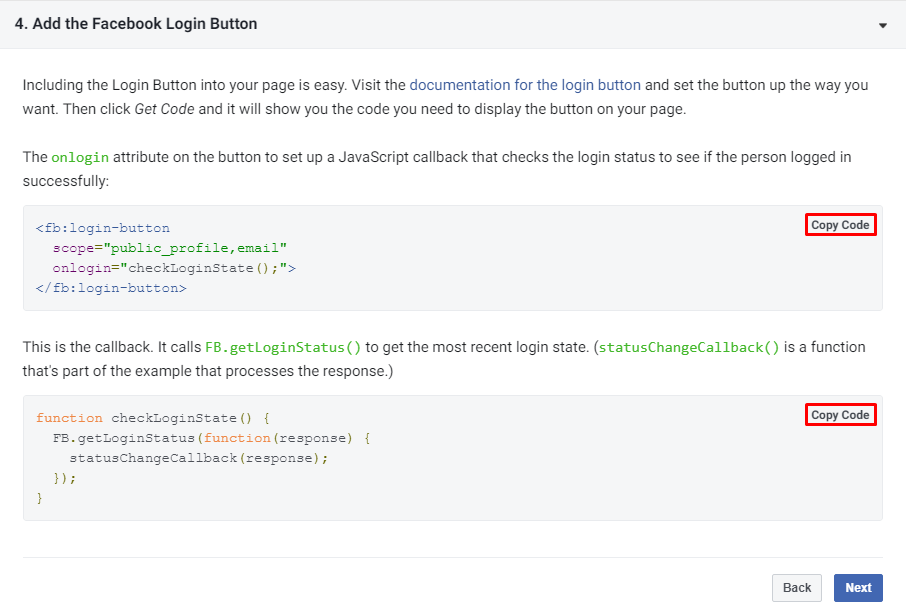Click the inline "FB.getLoginStatus()" code text
The image size is (906, 615).
pyautogui.click(x=283, y=347)
